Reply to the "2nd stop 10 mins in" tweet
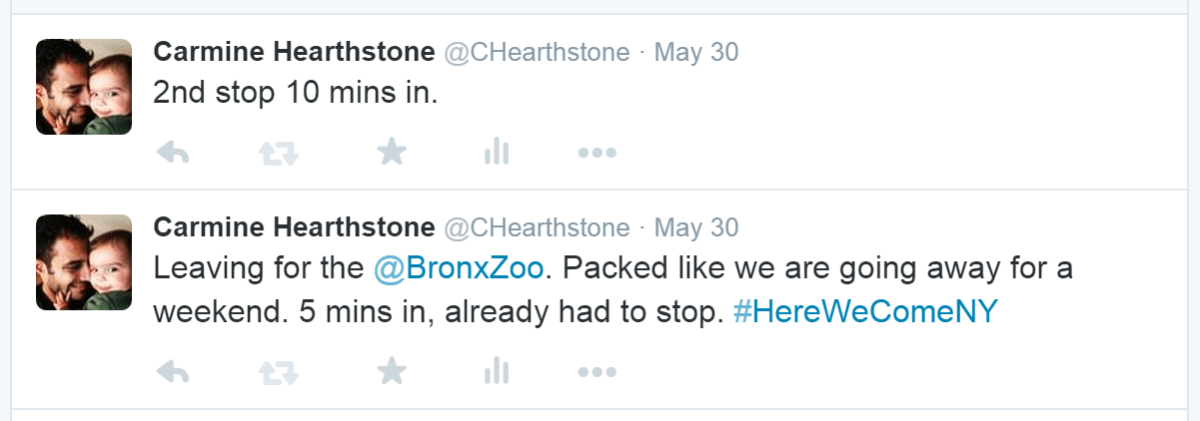Screen dimensions: 1200x421 click(x=174, y=152)
